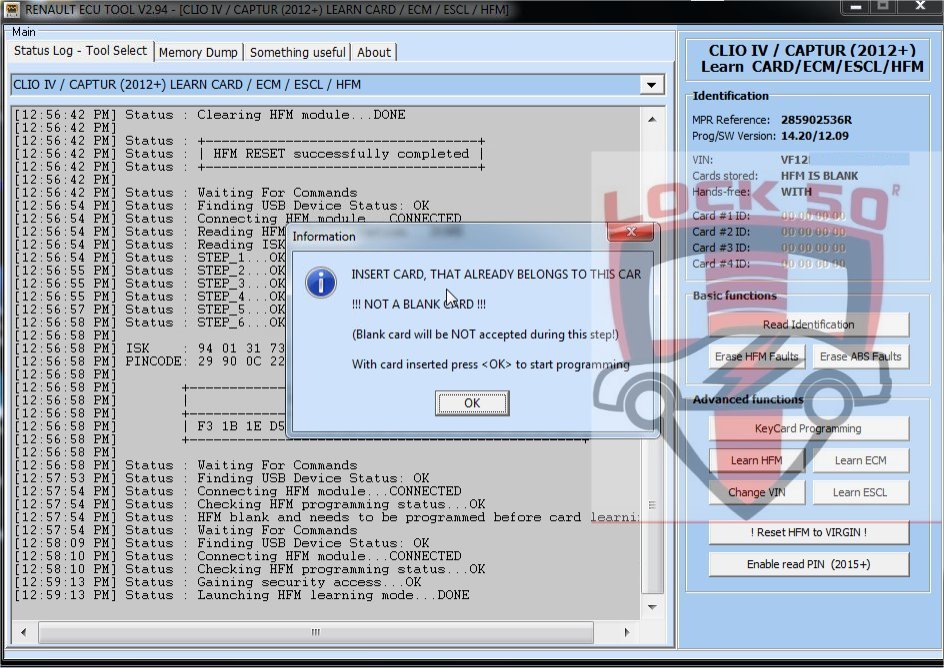The image size is (944, 668).
Task: Open the tool selection dropdown arrow
Action: point(652,86)
